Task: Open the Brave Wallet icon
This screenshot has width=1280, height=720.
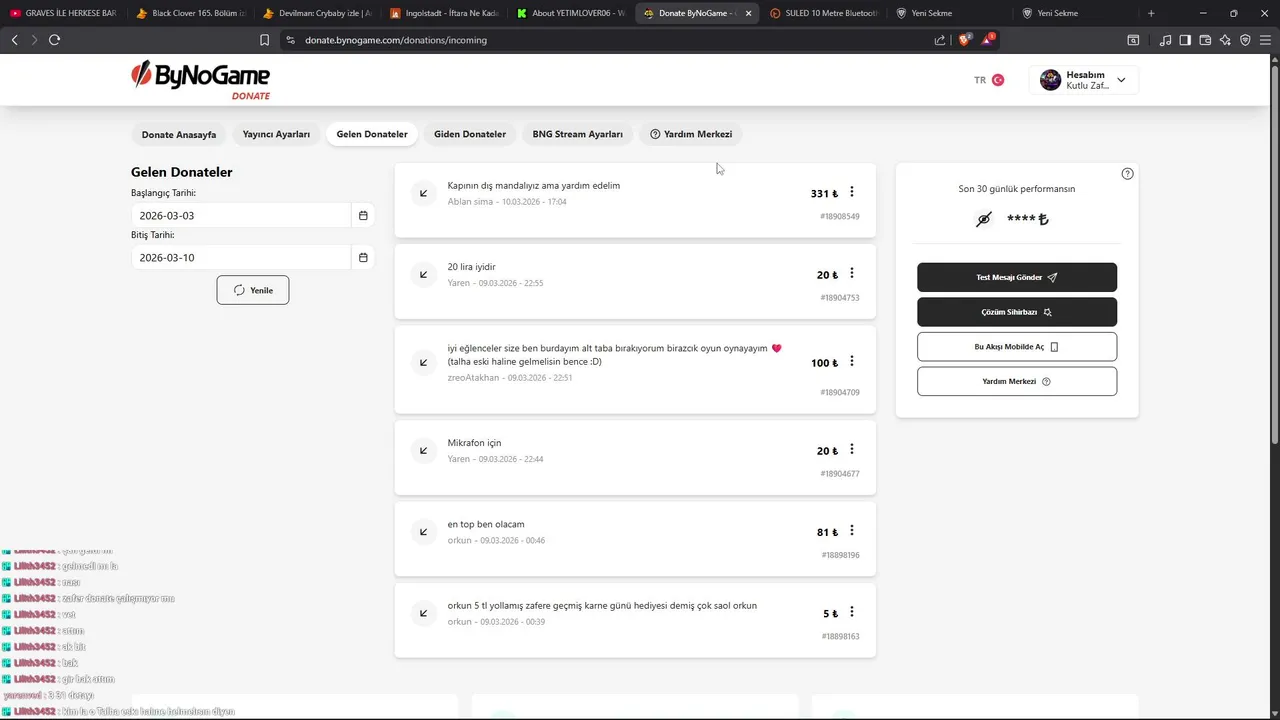Action: click(x=1205, y=40)
